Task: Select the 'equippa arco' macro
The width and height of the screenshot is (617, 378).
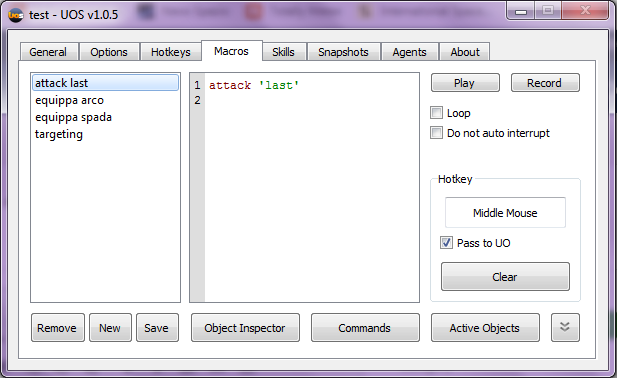Action: point(105,100)
